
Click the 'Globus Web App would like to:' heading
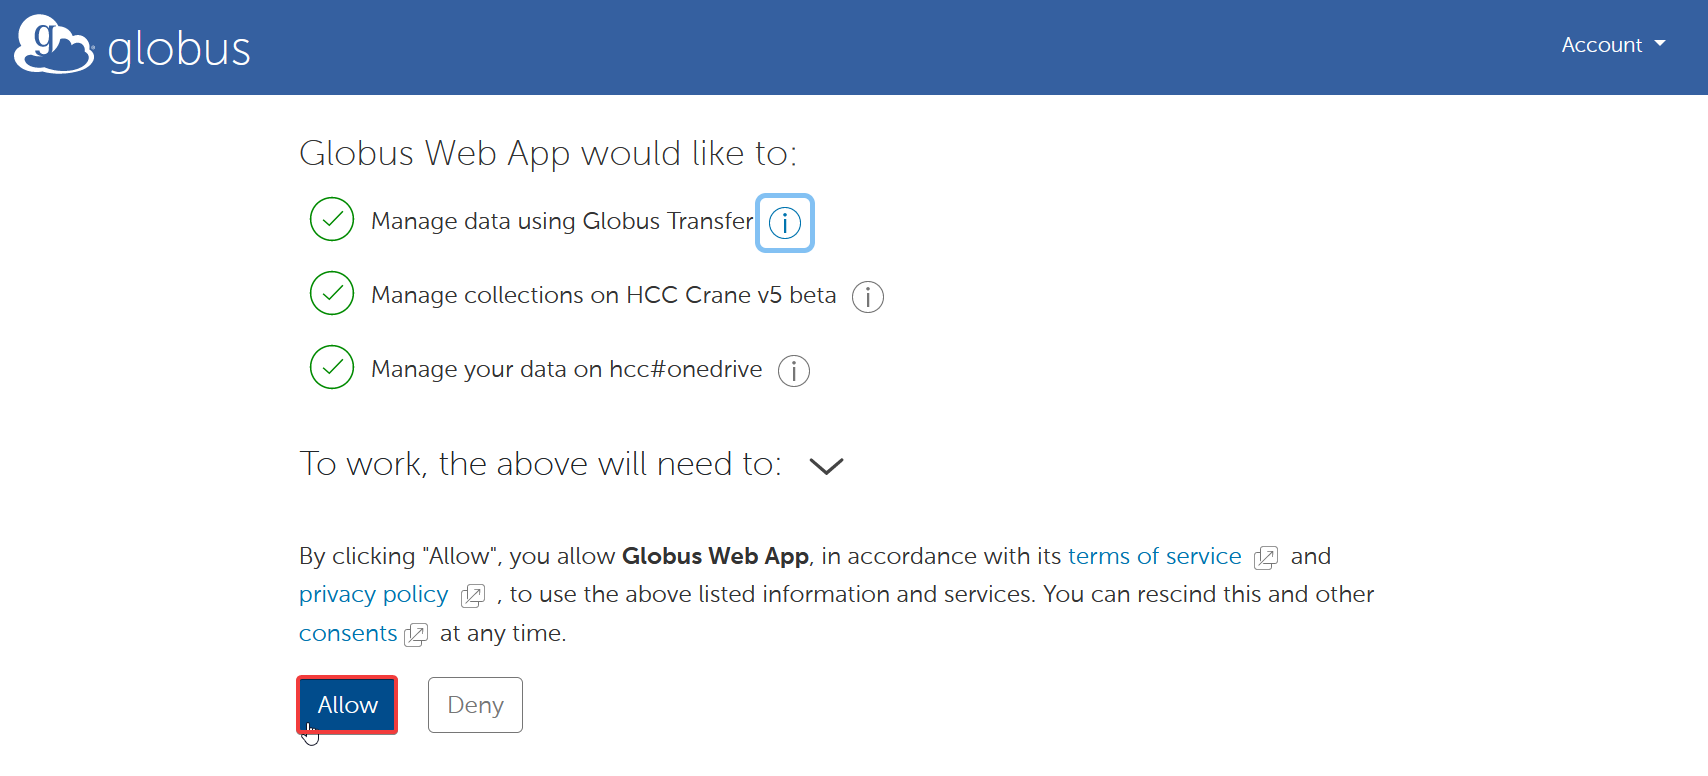coord(548,153)
